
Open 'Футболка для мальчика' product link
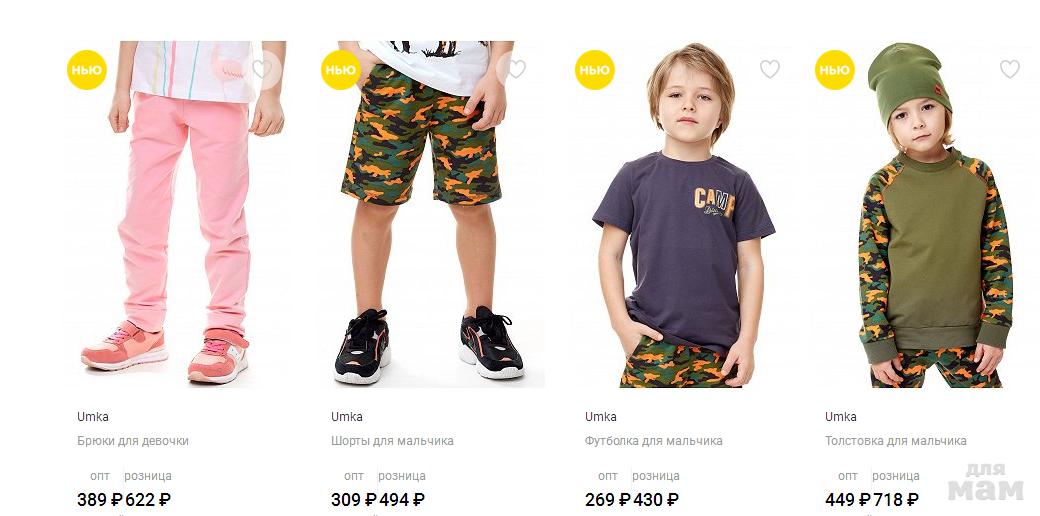click(x=653, y=441)
